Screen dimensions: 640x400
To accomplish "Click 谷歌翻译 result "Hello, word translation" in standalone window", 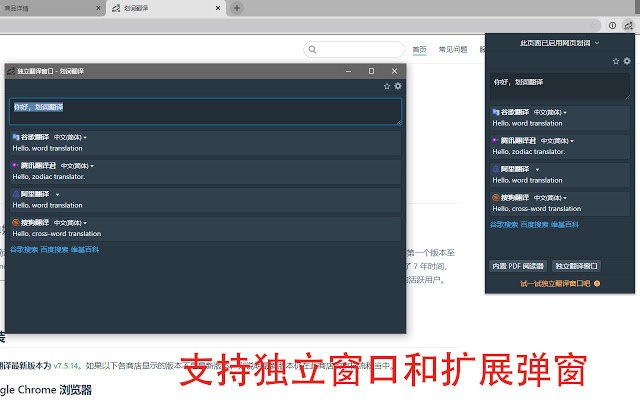I will (47, 149).
